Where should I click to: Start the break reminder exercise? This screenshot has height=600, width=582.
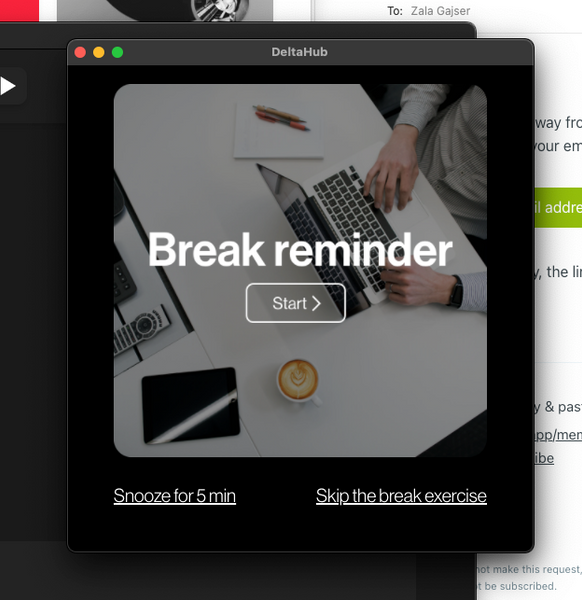coord(295,303)
